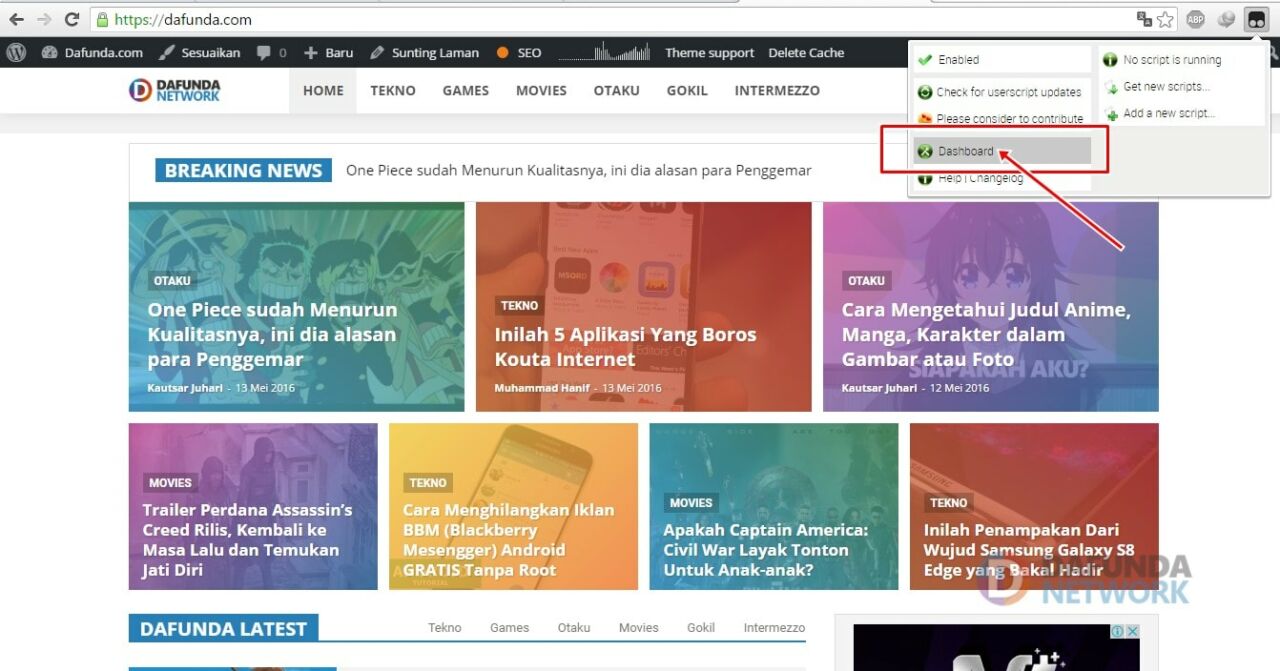The height and width of the screenshot is (671, 1280).
Task: Click the comments bubble in admin bar
Action: pos(271,53)
